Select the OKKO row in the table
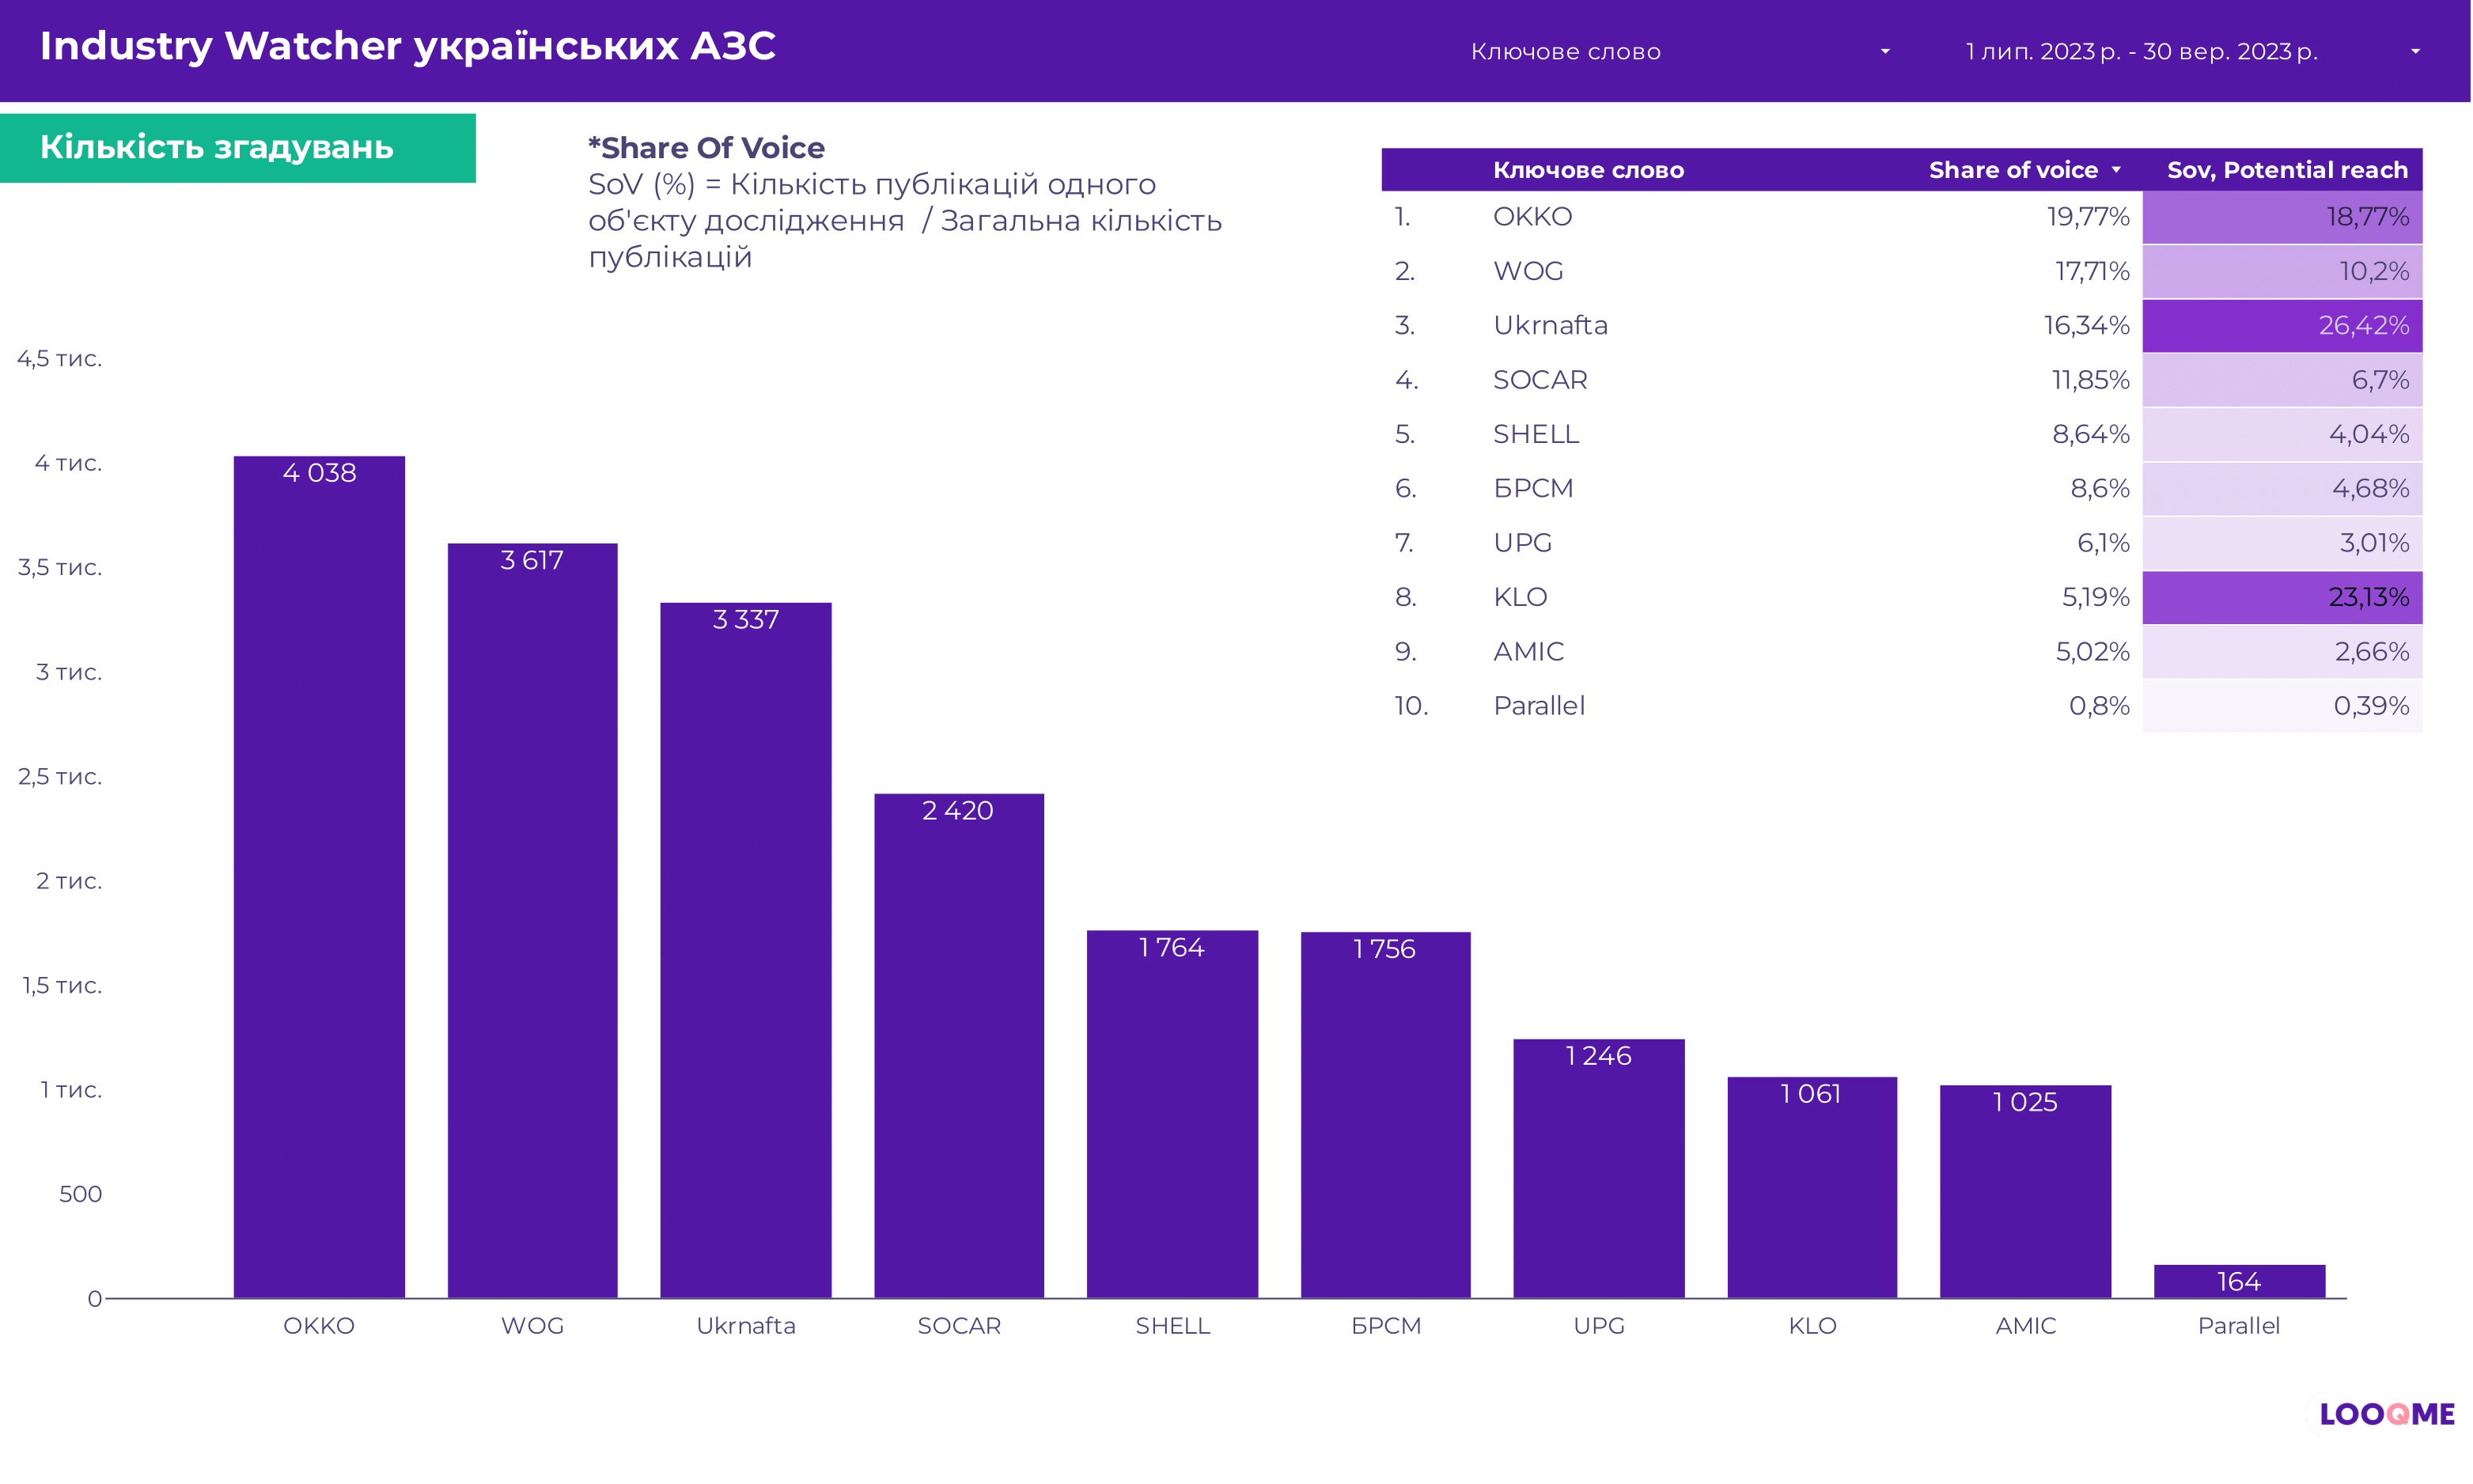 tap(1532, 217)
